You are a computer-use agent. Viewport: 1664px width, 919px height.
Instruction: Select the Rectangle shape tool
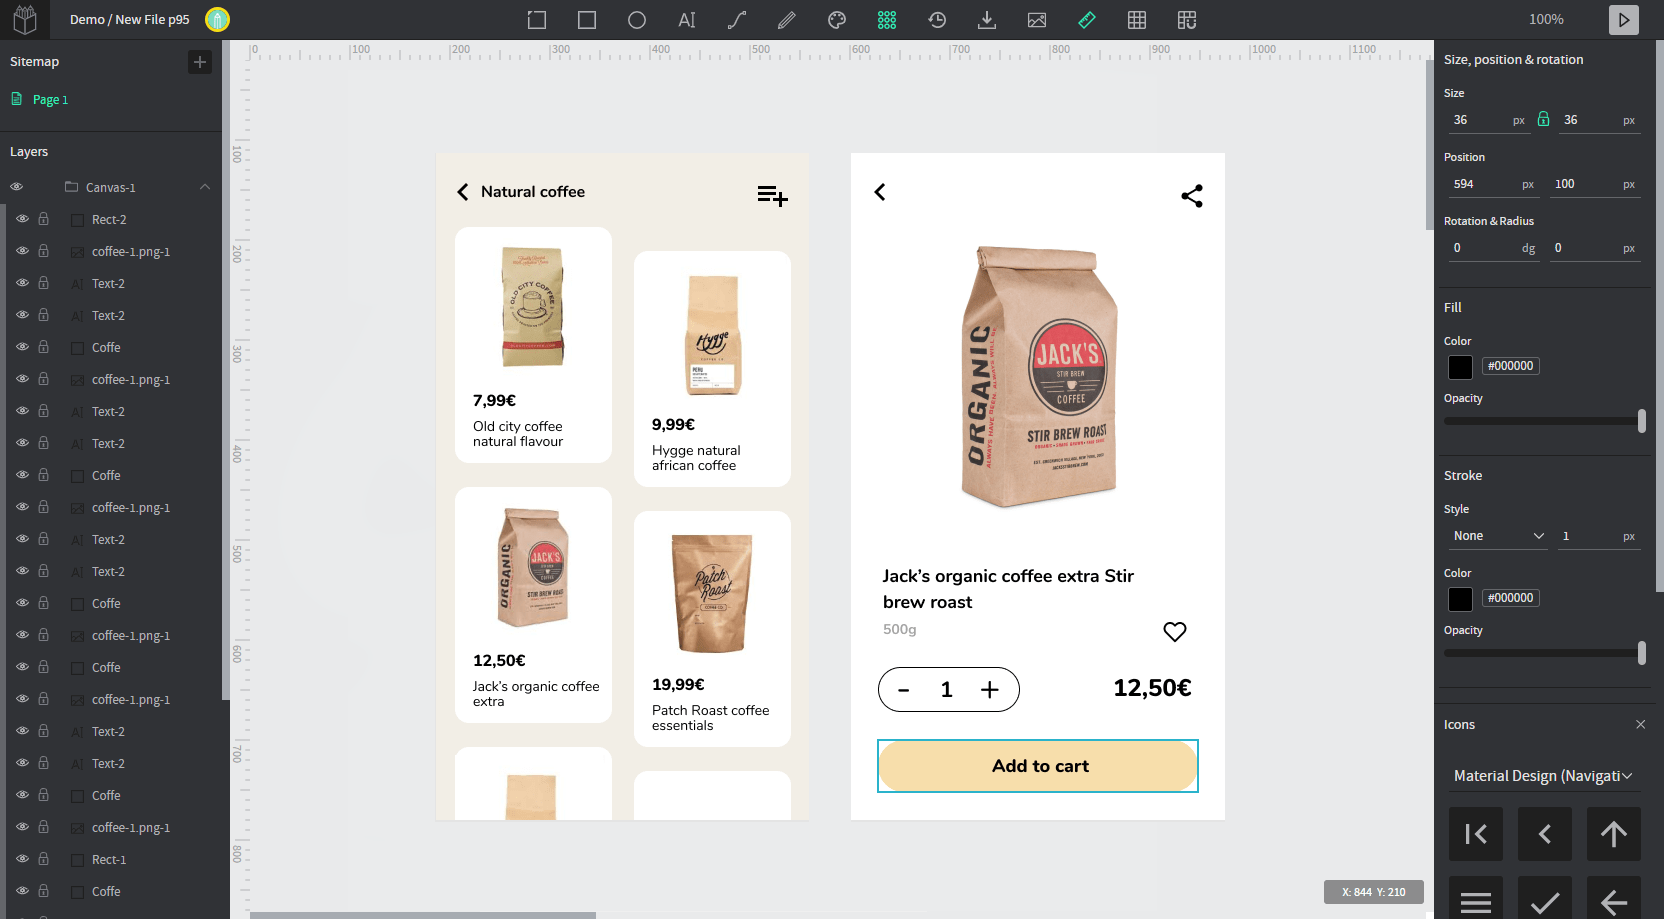(x=587, y=20)
